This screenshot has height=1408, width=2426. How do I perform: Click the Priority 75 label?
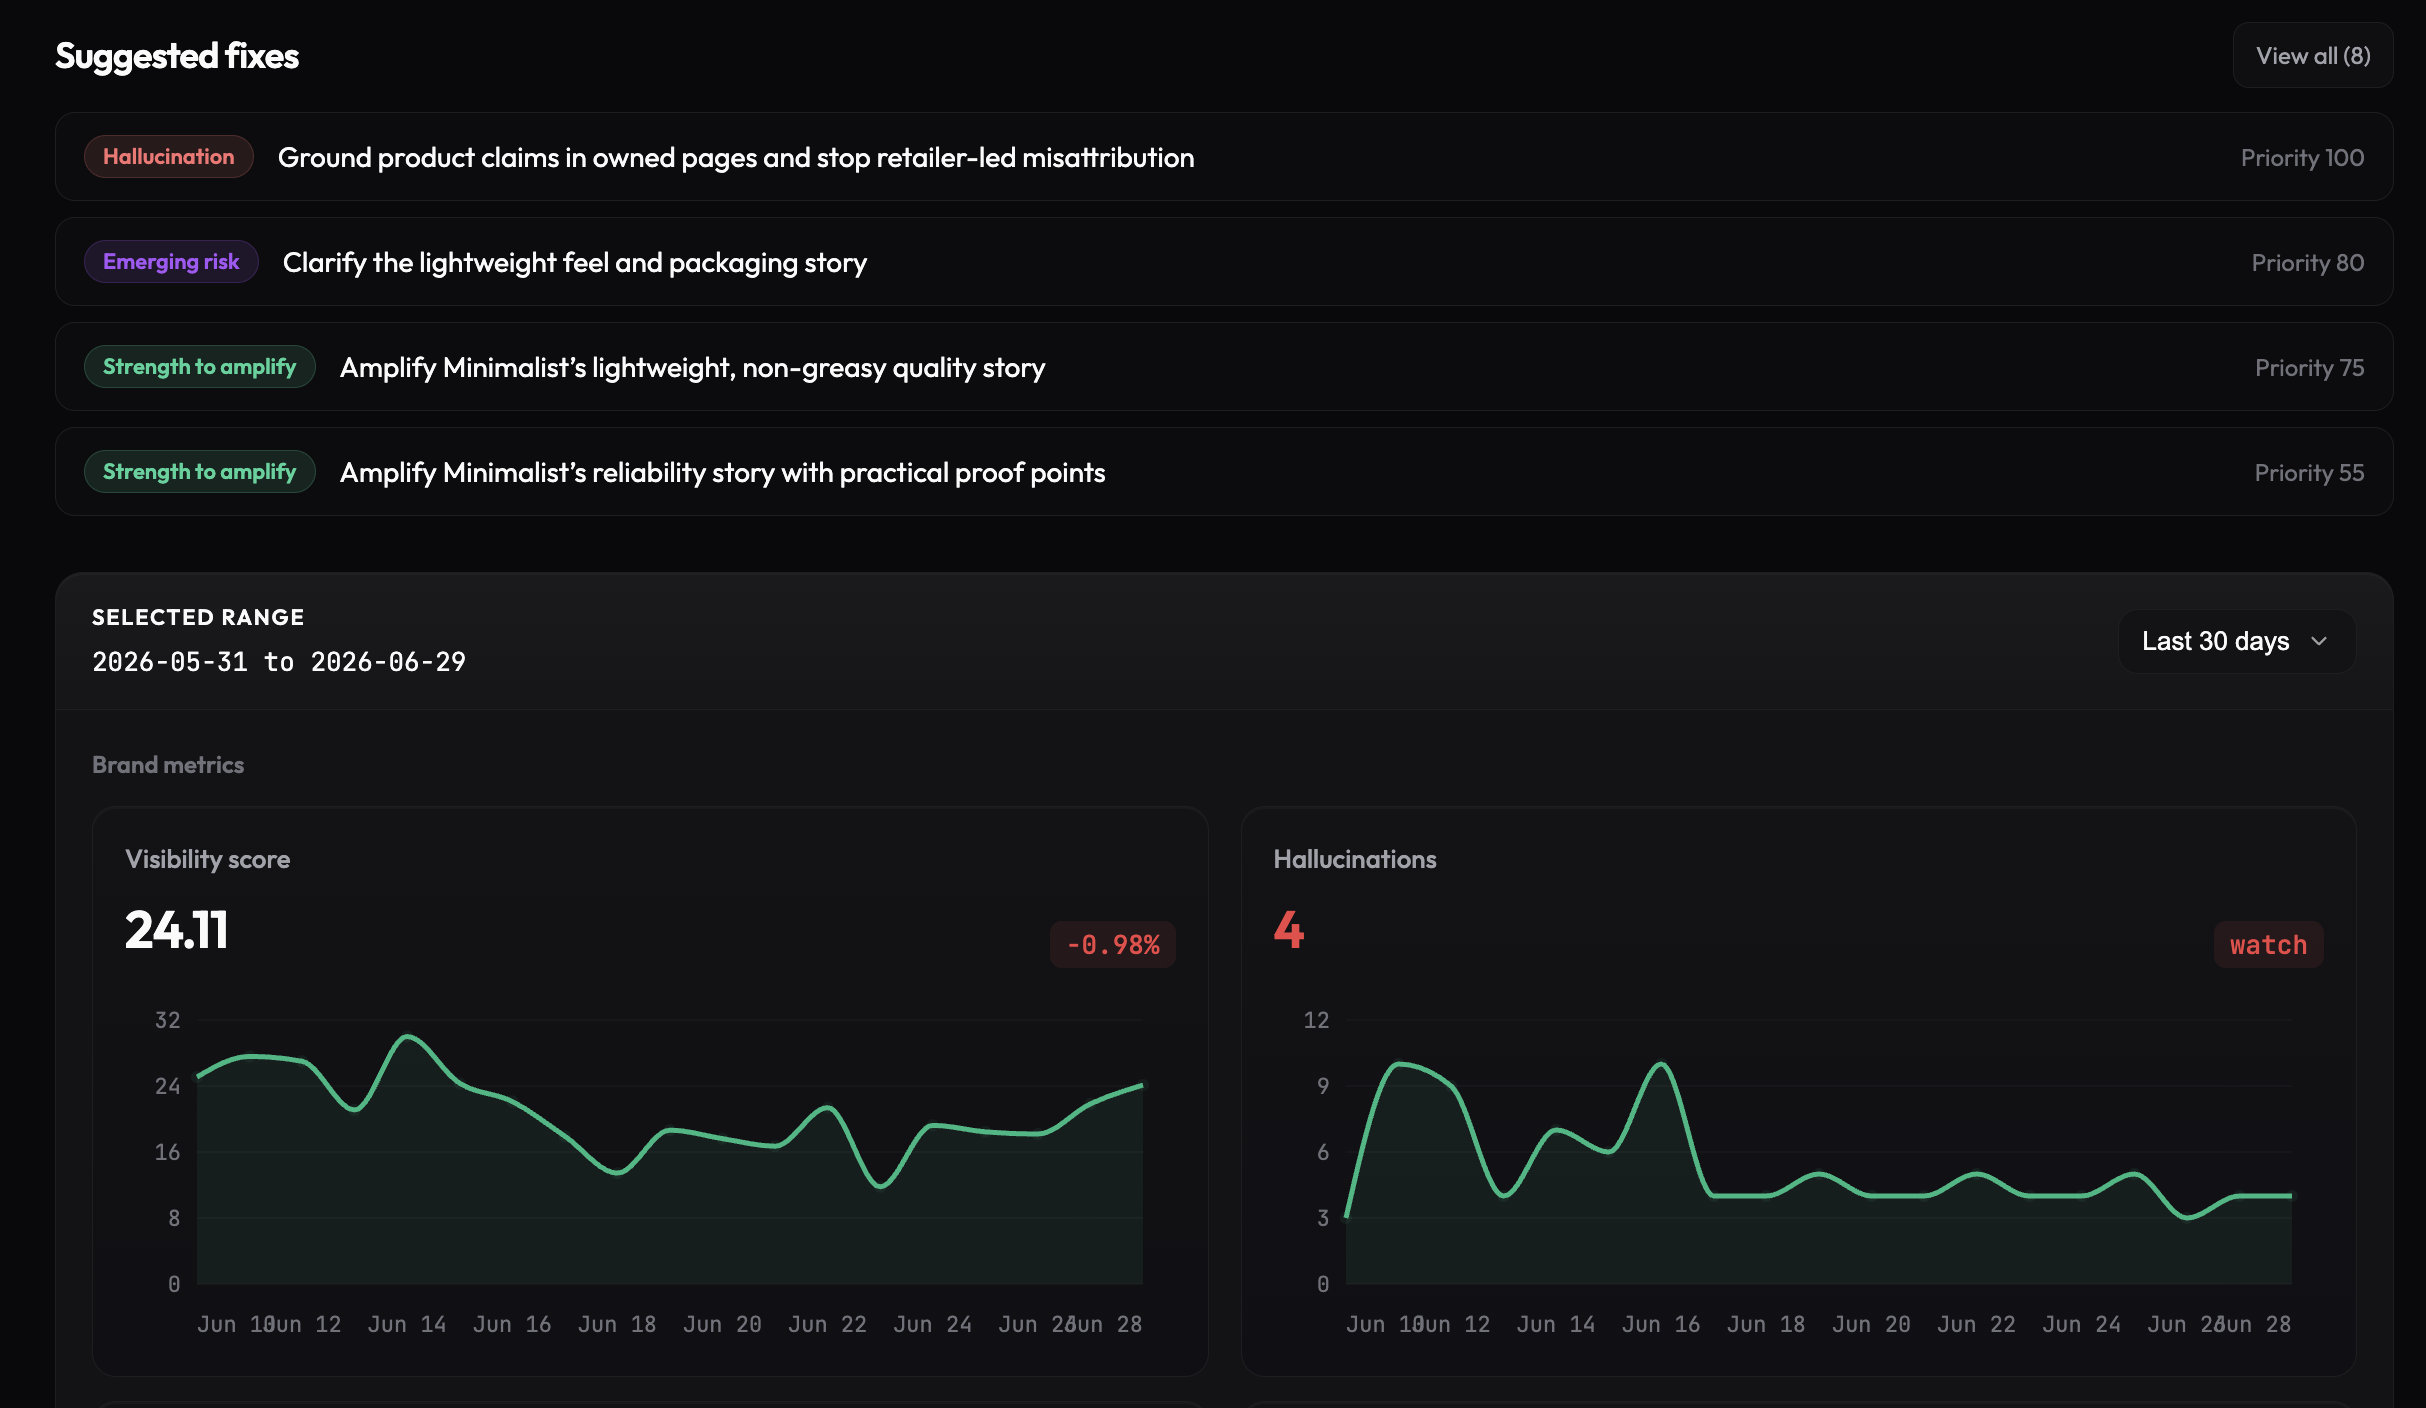point(2309,368)
